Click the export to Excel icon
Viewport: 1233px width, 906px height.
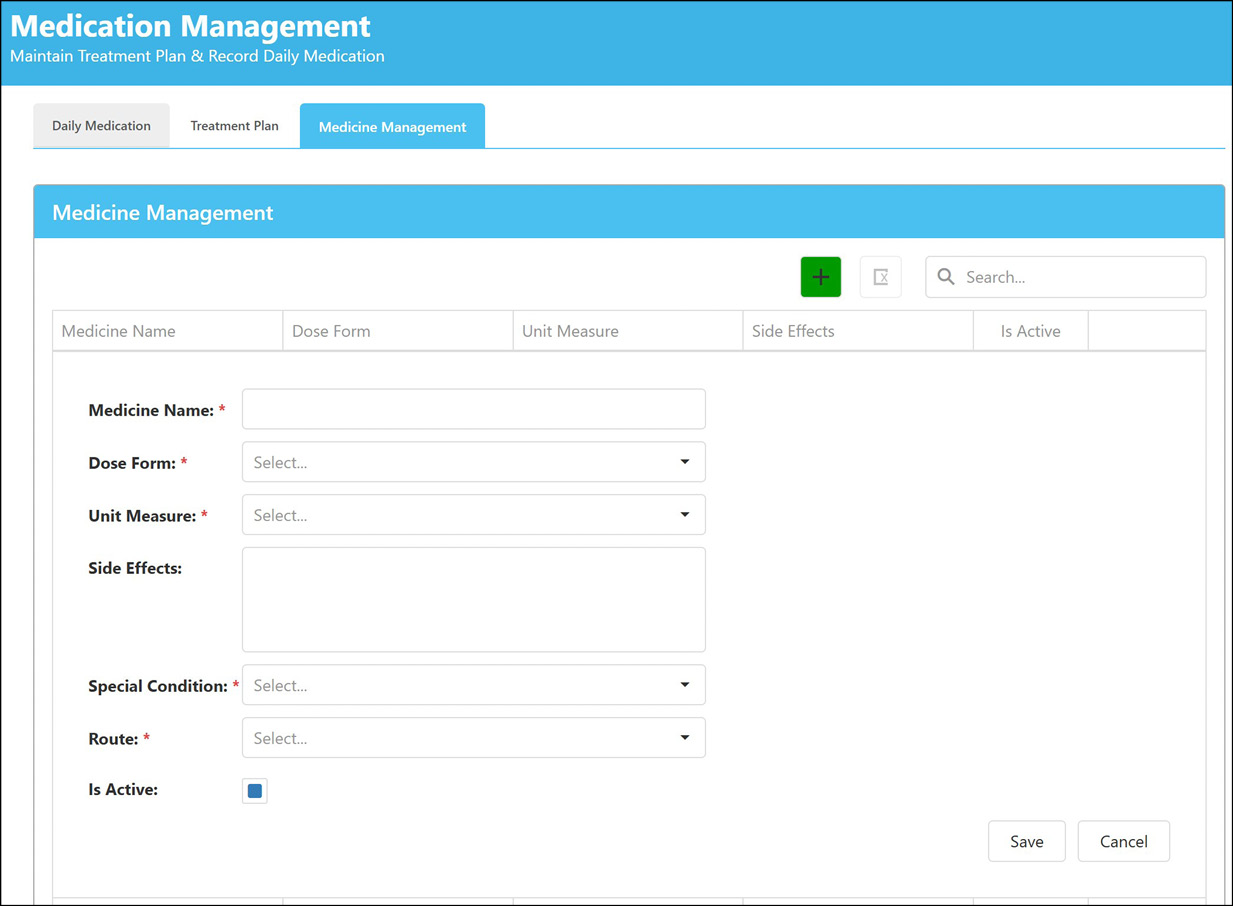click(x=880, y=277)
